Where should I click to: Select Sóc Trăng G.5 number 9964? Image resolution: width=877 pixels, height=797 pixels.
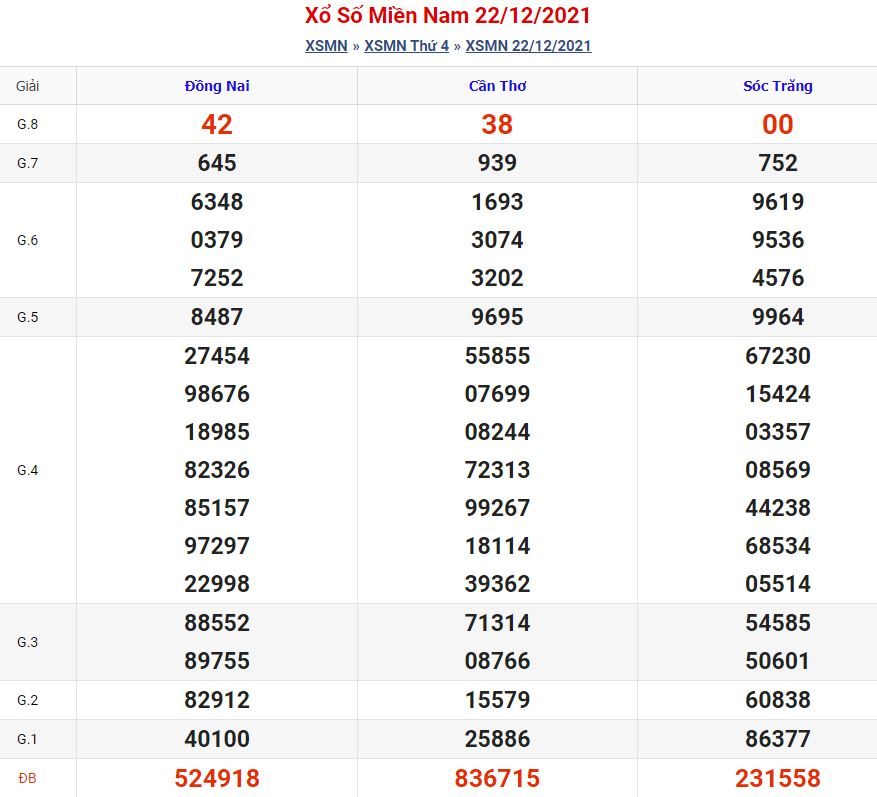777,317
